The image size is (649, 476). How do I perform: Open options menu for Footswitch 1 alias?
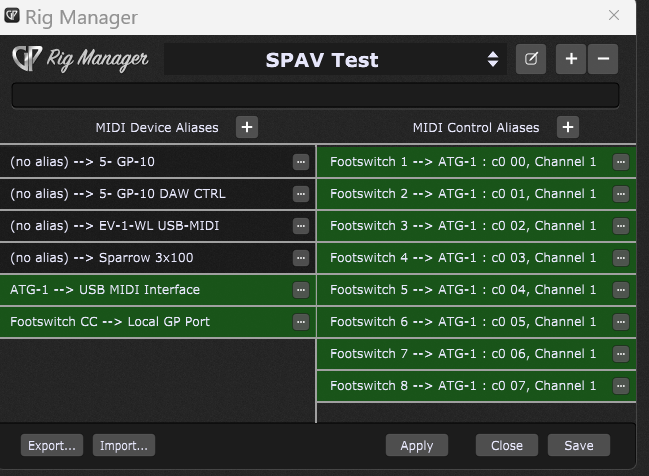(x=621, y=162)
